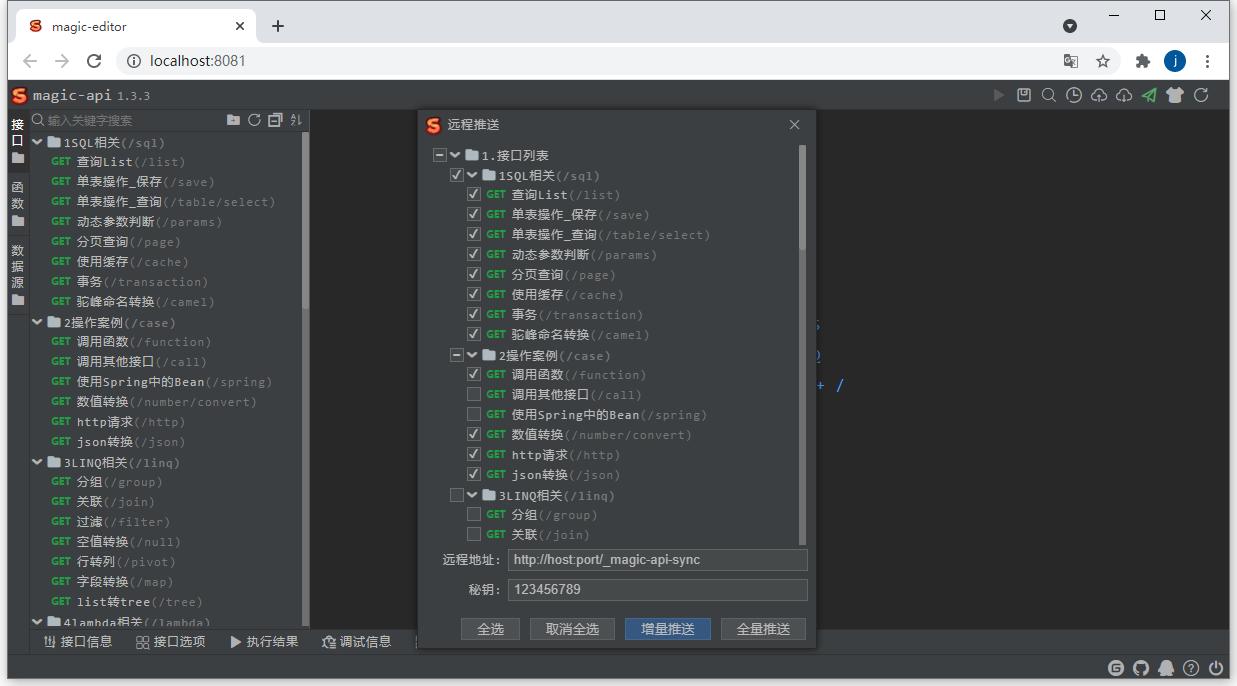Click the run triangle icon in toolbar

(999, 94)
